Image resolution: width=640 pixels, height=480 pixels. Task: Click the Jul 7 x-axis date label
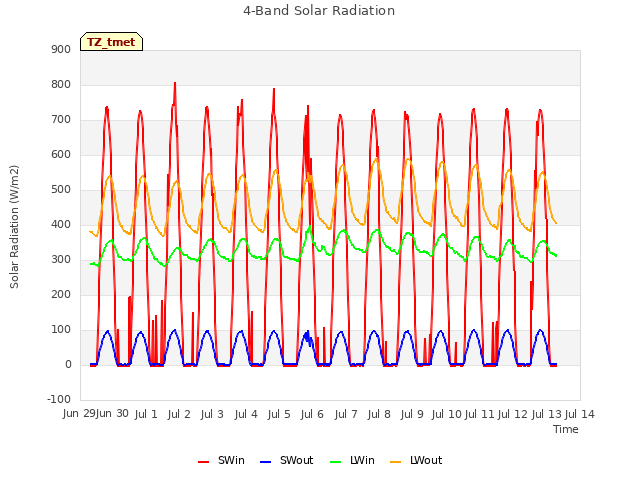tap(346, 414)
